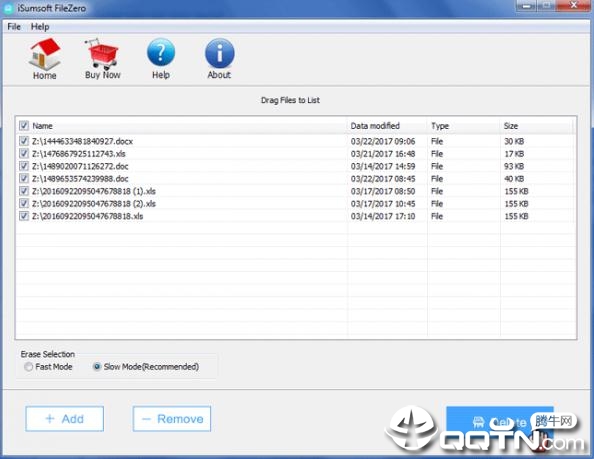Click the 40 KB size cell
The image size is (594, 459).
coord(514,179)
